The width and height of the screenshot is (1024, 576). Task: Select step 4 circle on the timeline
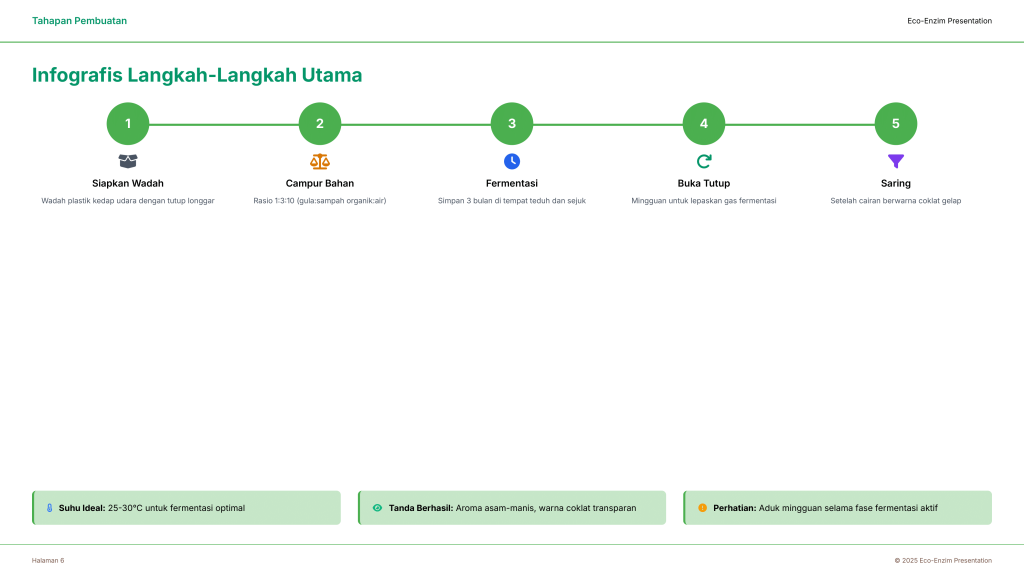[x=704, y=124]
